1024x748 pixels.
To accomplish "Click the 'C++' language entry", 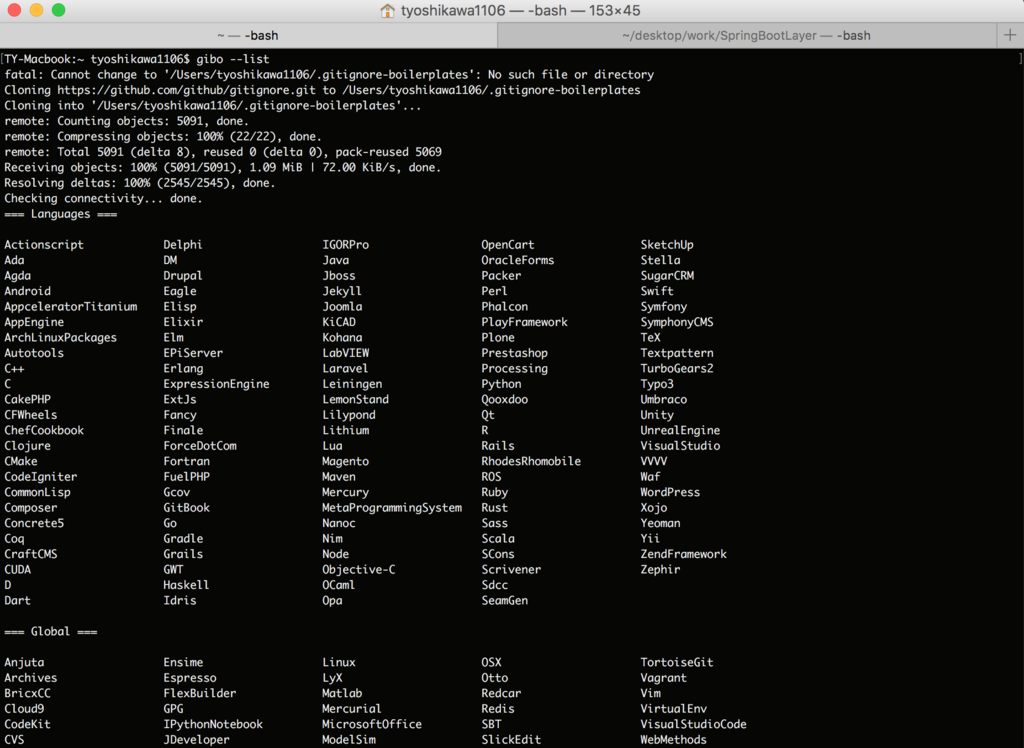I will click(x=14, y=368).
